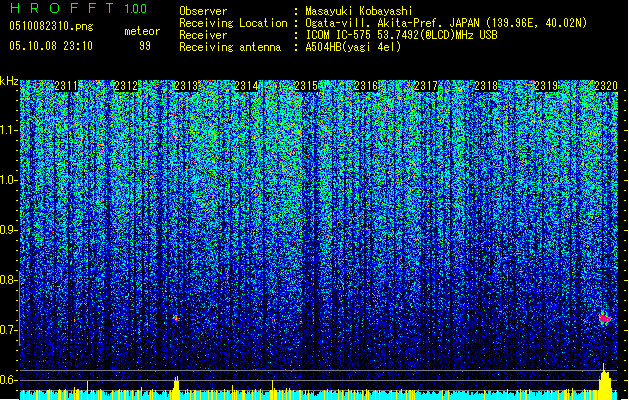
Task: Click the 2314 time marker
Action: (246, 86)
